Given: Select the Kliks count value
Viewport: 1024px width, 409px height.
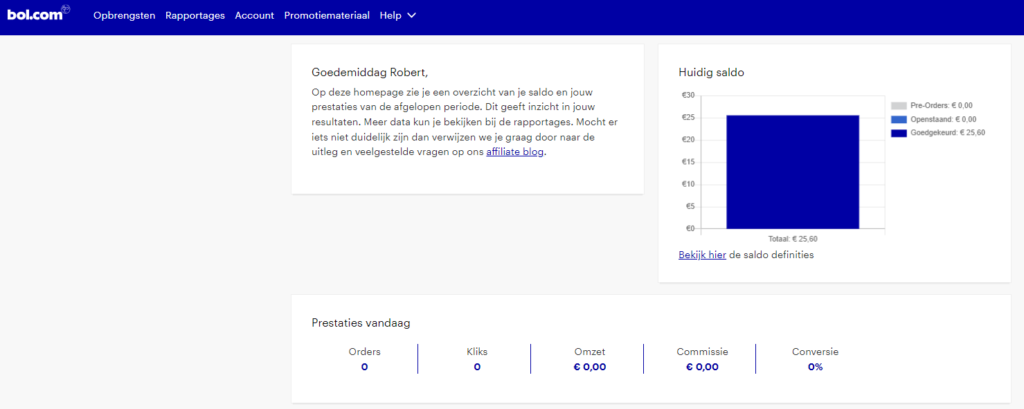Looking at the screenshot, I should coord(477,367).
